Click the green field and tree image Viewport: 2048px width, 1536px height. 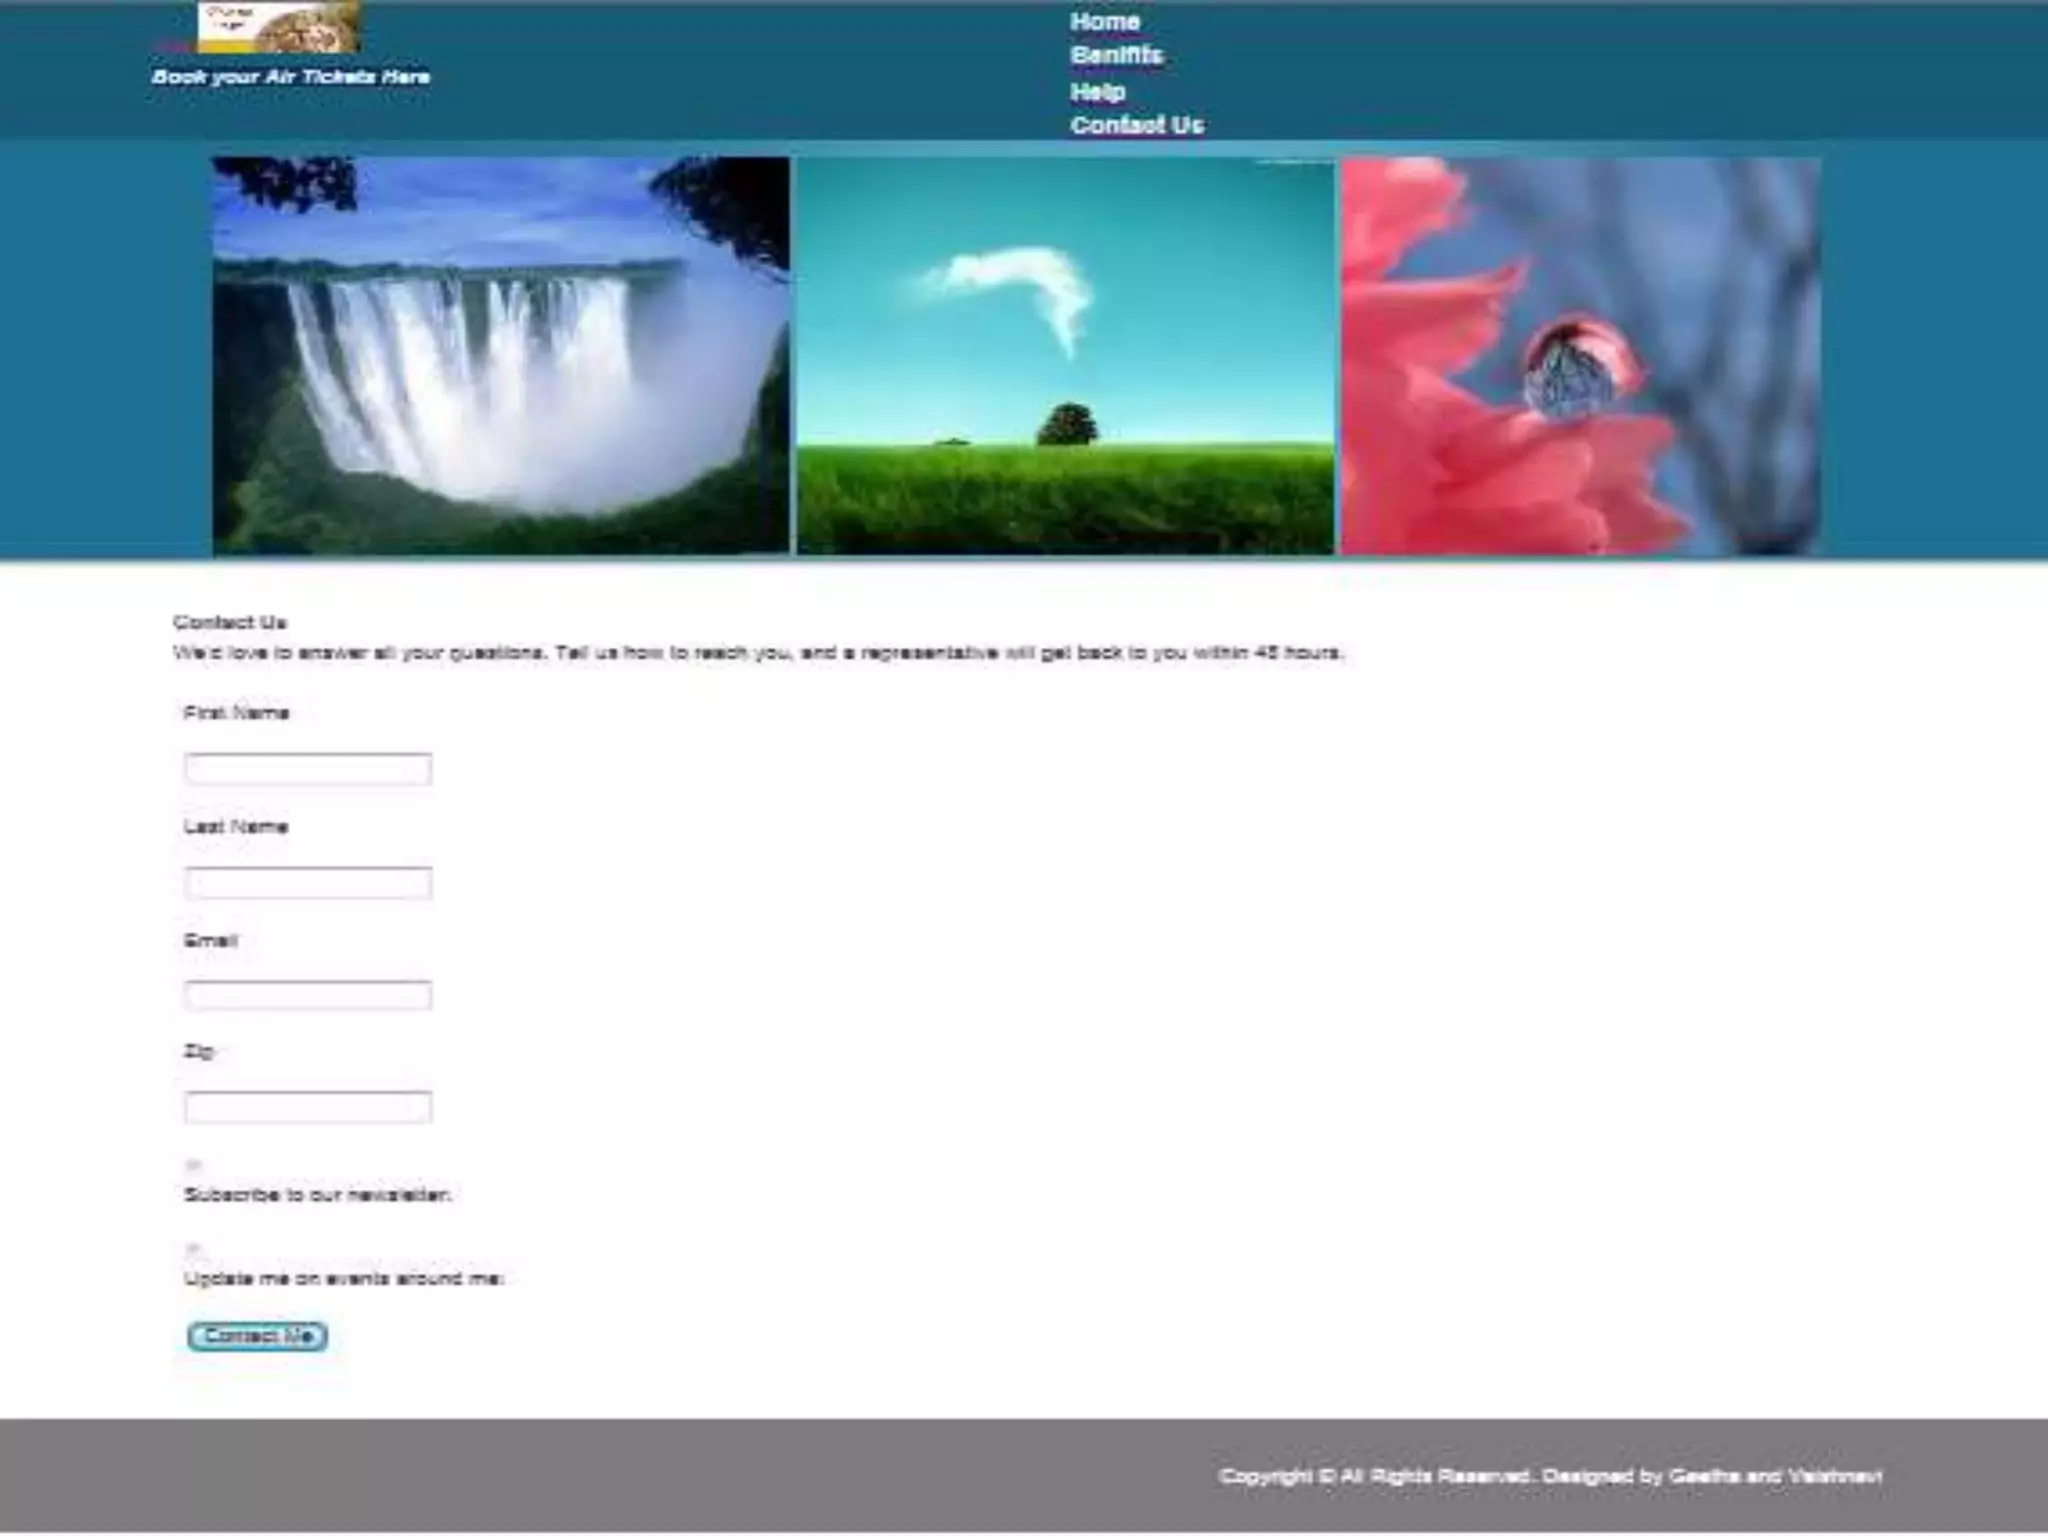[x=1065, y=357]
